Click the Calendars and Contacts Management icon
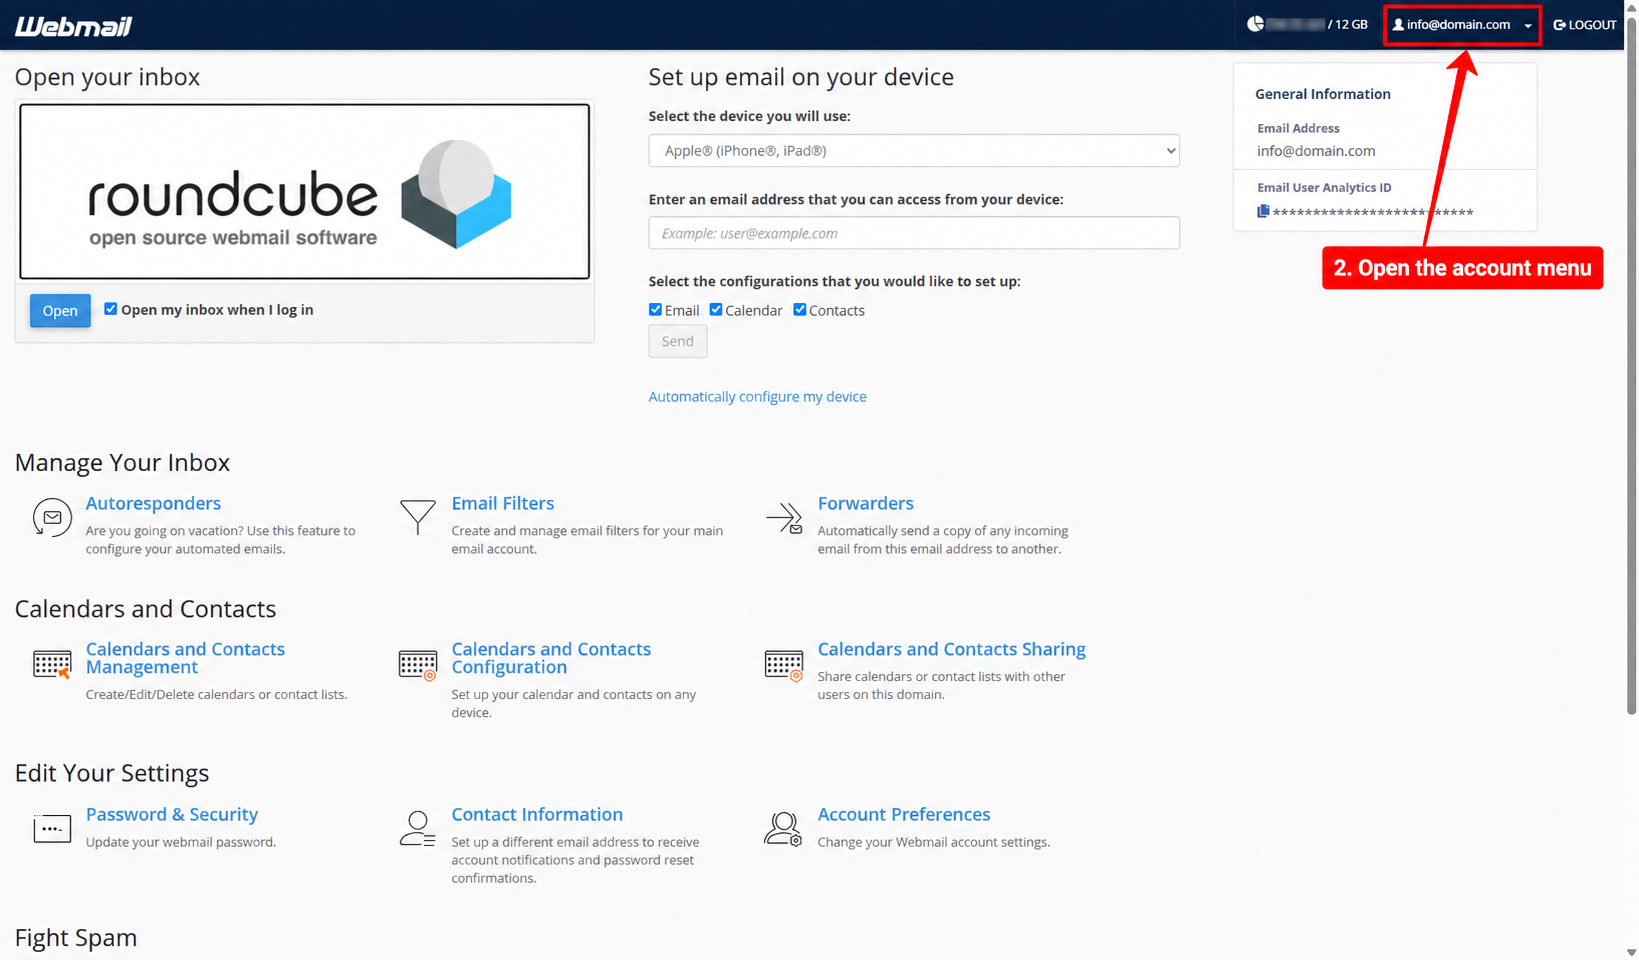Viewport: 1639px width, 960px height. (x=52, y=664)
